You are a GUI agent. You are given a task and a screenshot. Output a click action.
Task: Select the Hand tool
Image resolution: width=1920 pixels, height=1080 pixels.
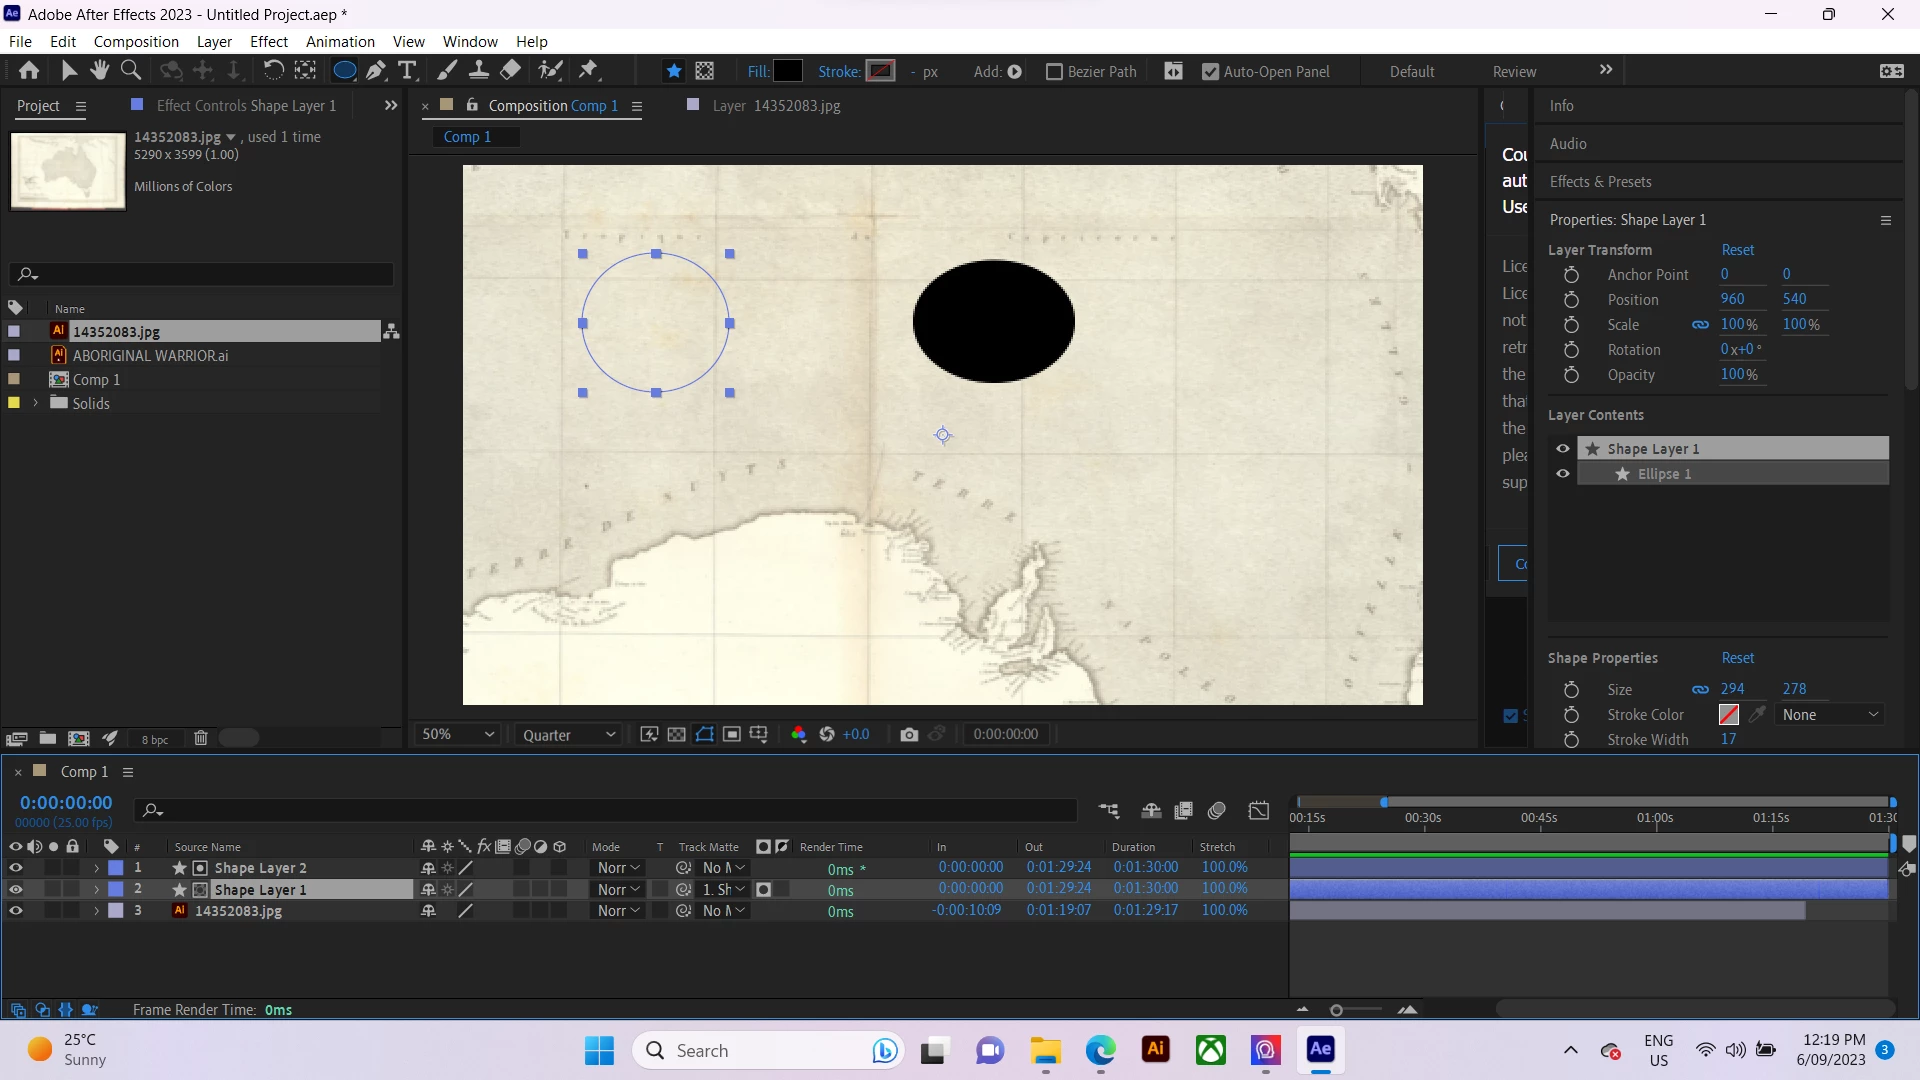[x=99, y=71]
